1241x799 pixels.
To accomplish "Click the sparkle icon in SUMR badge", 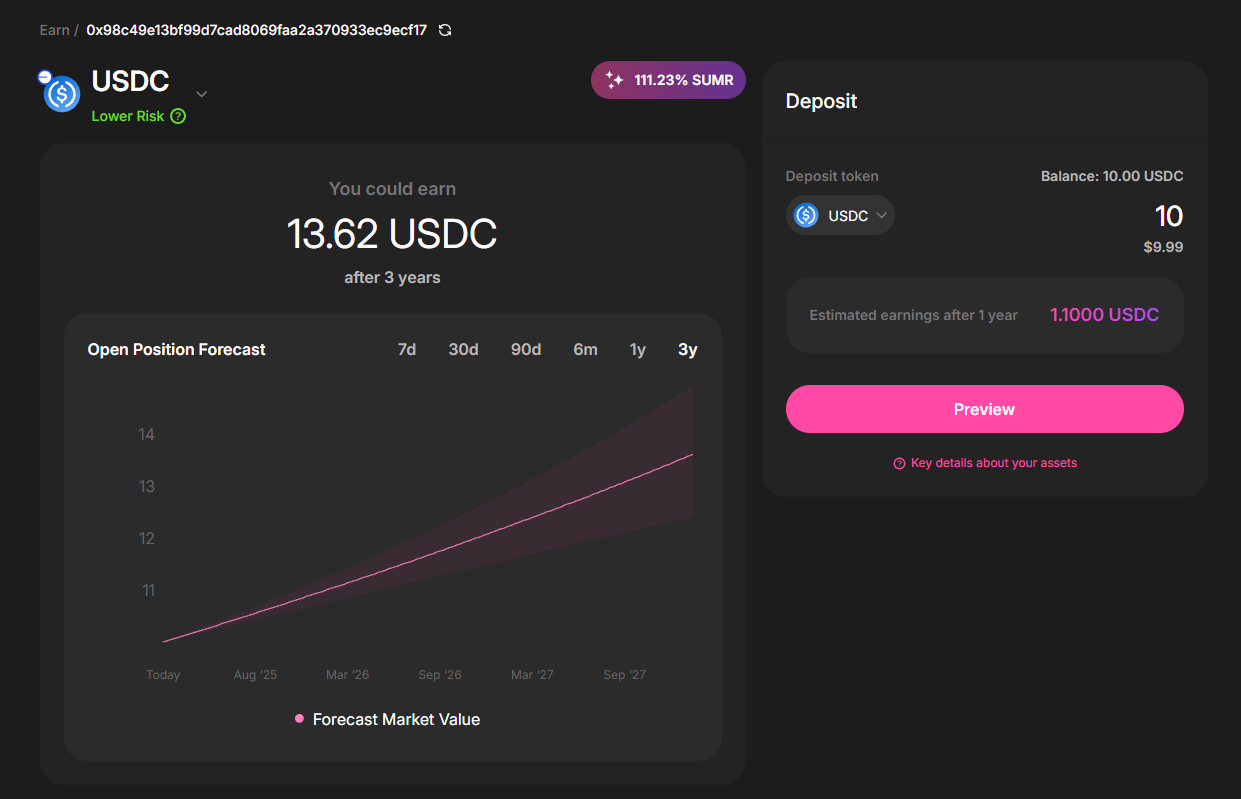I will tap(615, 80).
